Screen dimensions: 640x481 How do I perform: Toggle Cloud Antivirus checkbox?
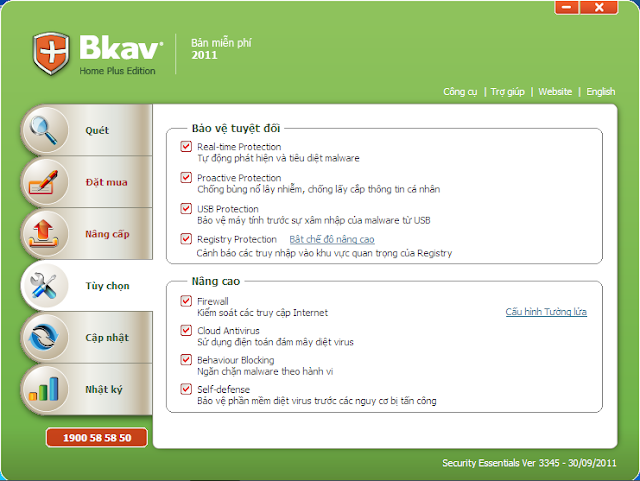(186, 330)
